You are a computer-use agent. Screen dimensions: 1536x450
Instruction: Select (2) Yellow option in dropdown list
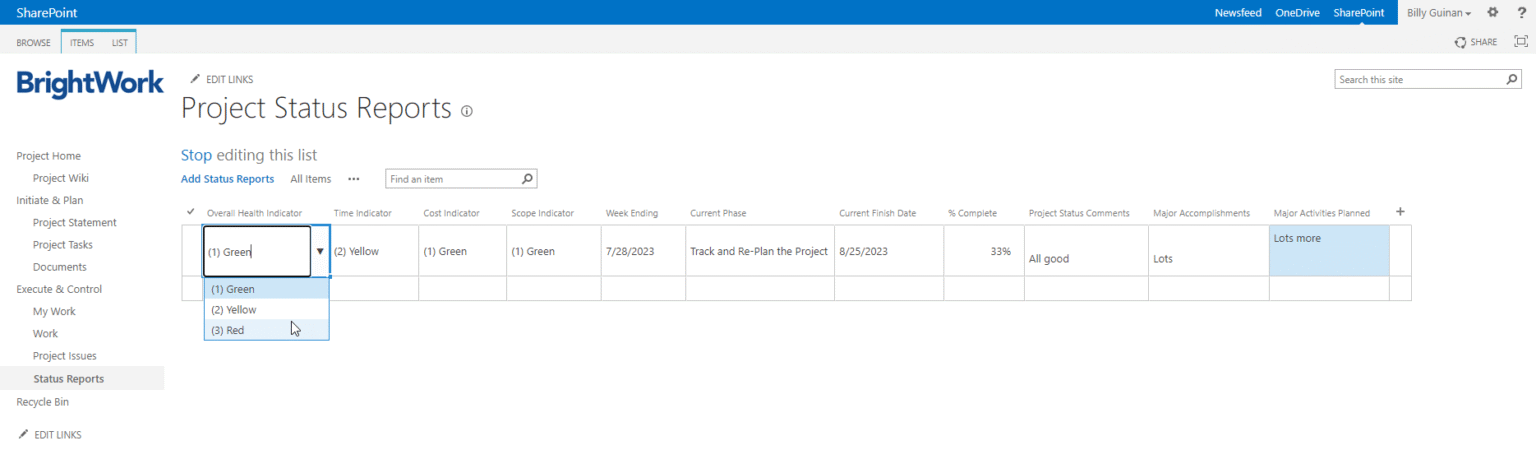tap(266, 309)
